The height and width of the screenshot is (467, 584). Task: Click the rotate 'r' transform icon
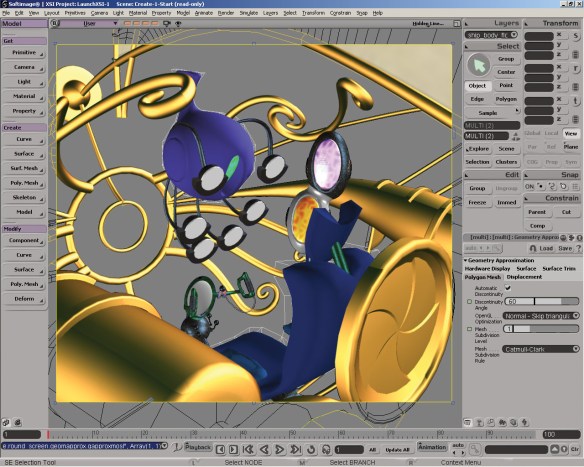pos(576,69)
